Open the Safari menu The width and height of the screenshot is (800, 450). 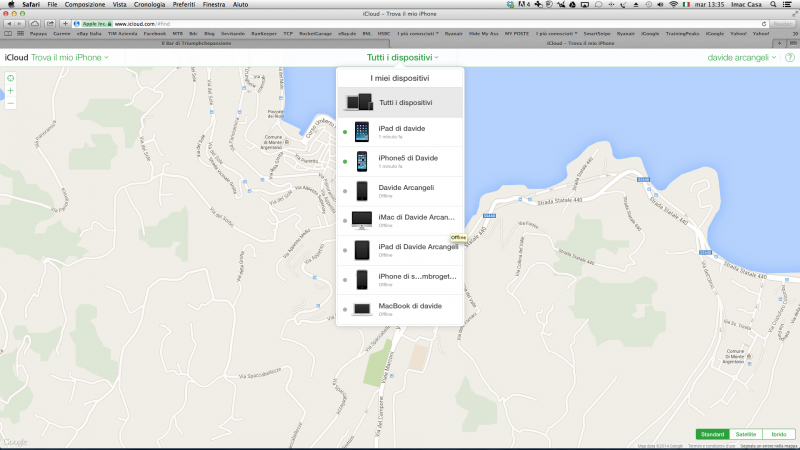point(31,5)
